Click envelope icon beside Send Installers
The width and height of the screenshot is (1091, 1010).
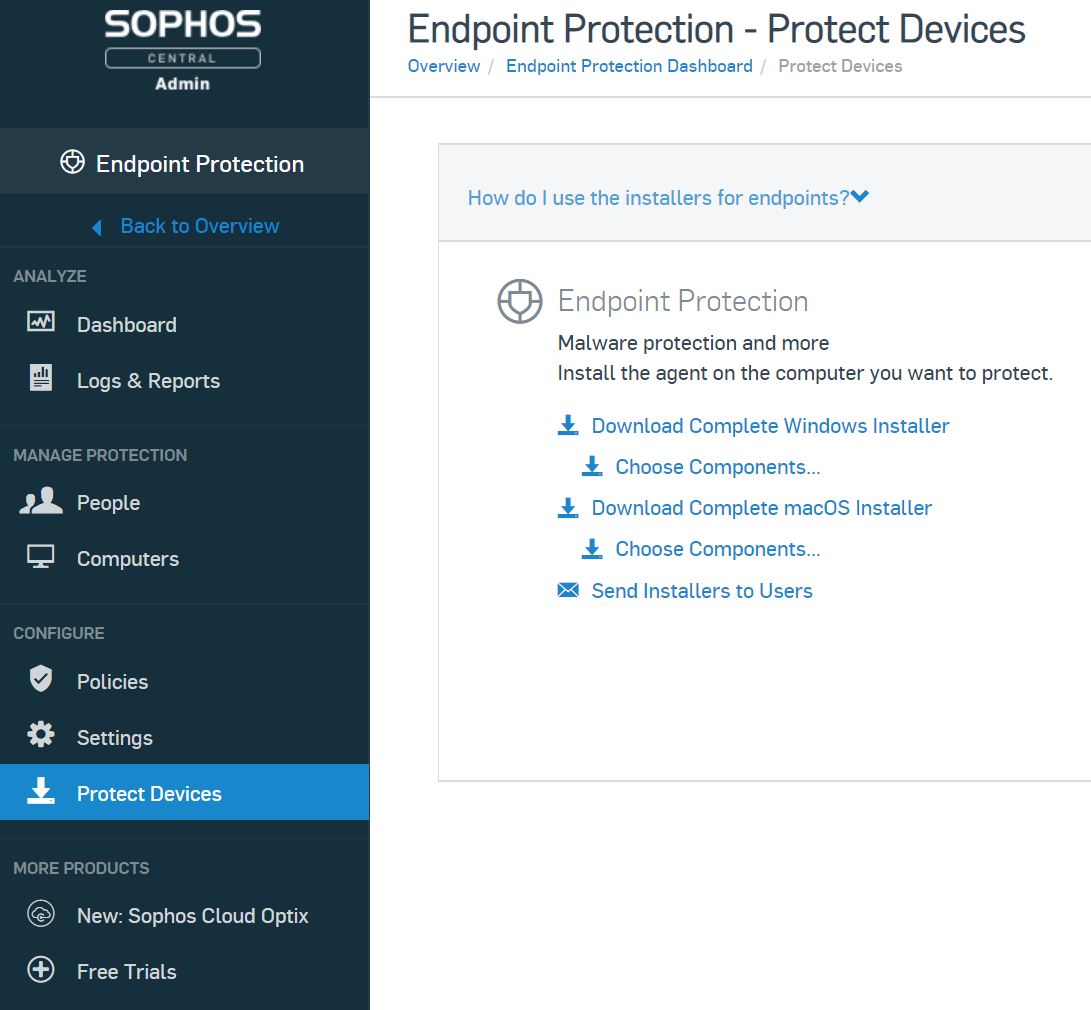(x=568, y=591)
